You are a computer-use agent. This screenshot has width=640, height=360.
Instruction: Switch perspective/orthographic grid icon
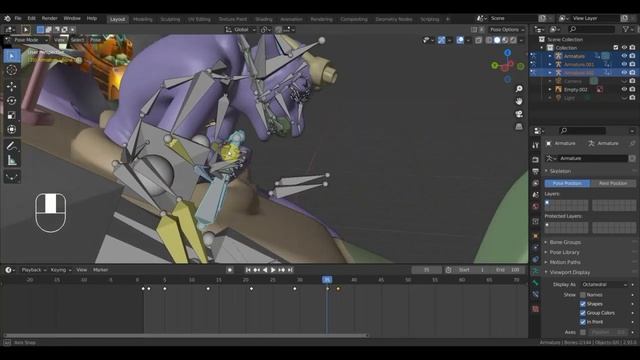(x=519, y=127)
